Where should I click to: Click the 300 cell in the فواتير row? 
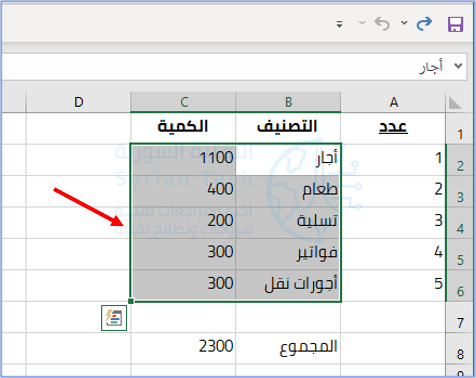point(183,254)
